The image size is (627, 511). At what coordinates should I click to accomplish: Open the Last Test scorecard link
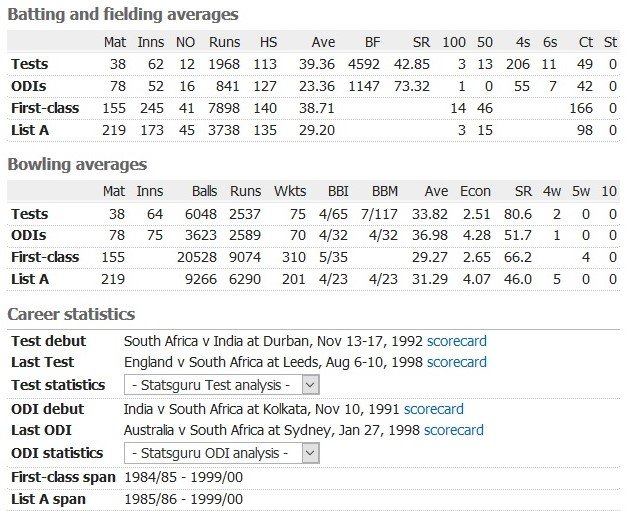click(457, 362)
